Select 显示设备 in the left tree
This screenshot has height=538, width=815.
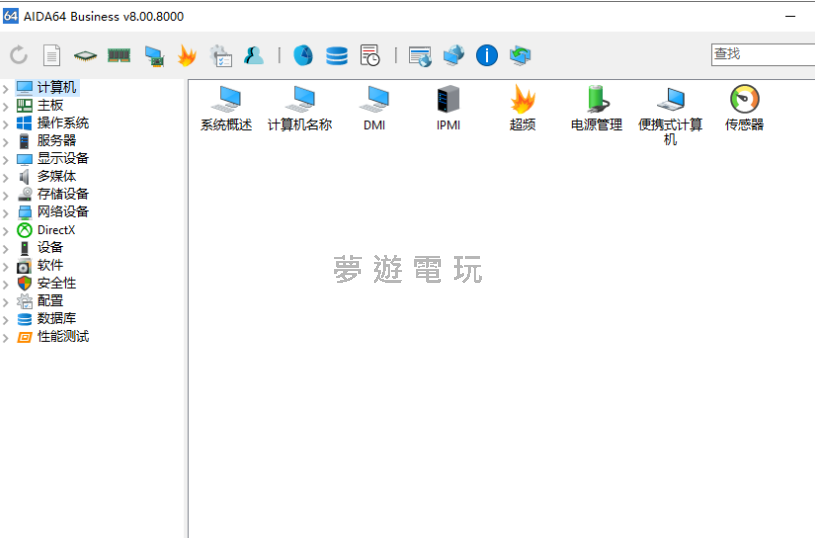[x=63, y=159]
